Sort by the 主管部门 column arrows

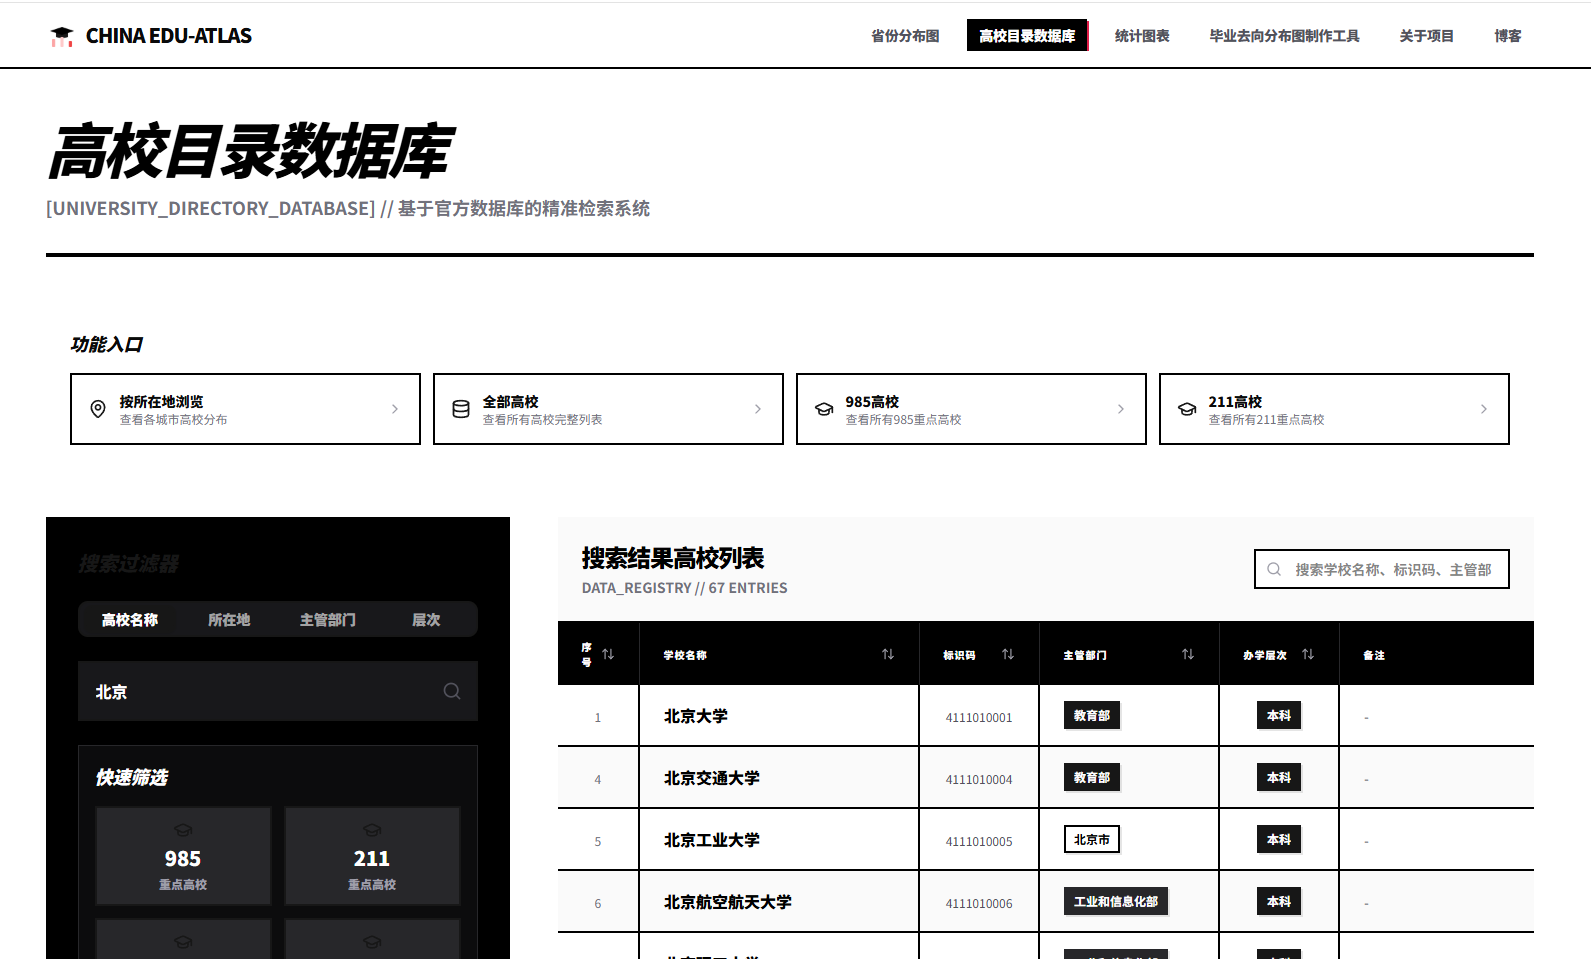1187,654
